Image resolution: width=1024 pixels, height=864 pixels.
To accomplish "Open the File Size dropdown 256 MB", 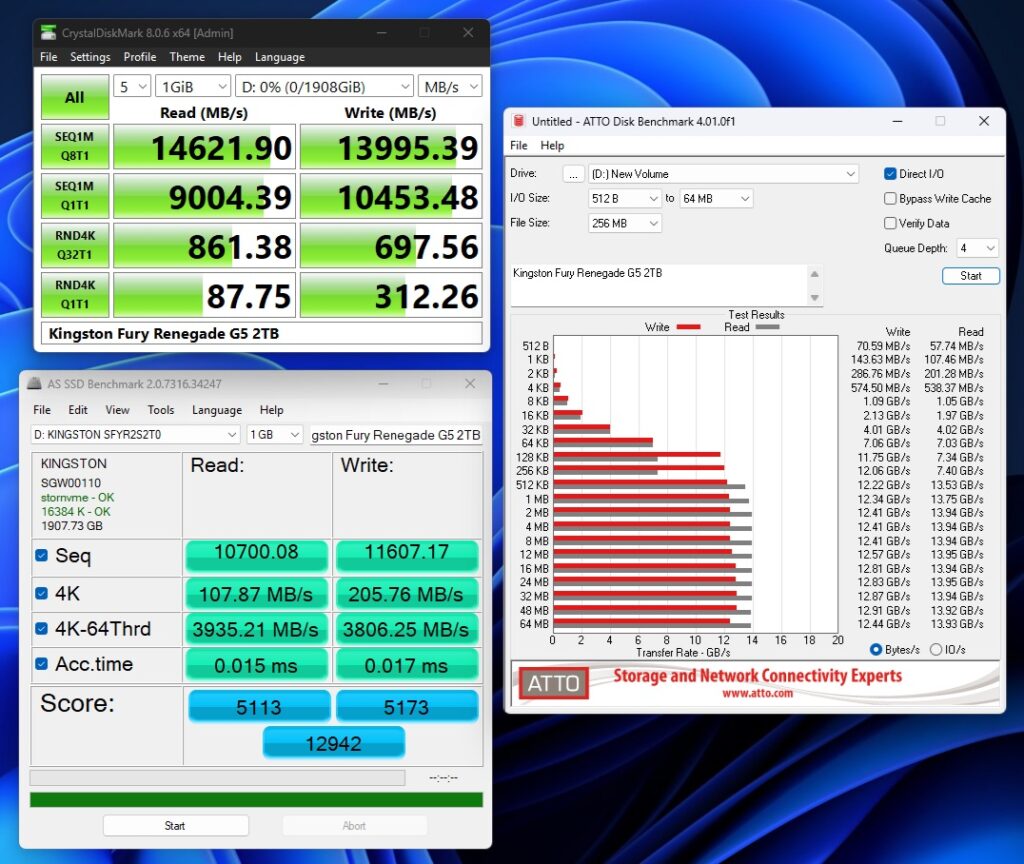I will (625, 223).
